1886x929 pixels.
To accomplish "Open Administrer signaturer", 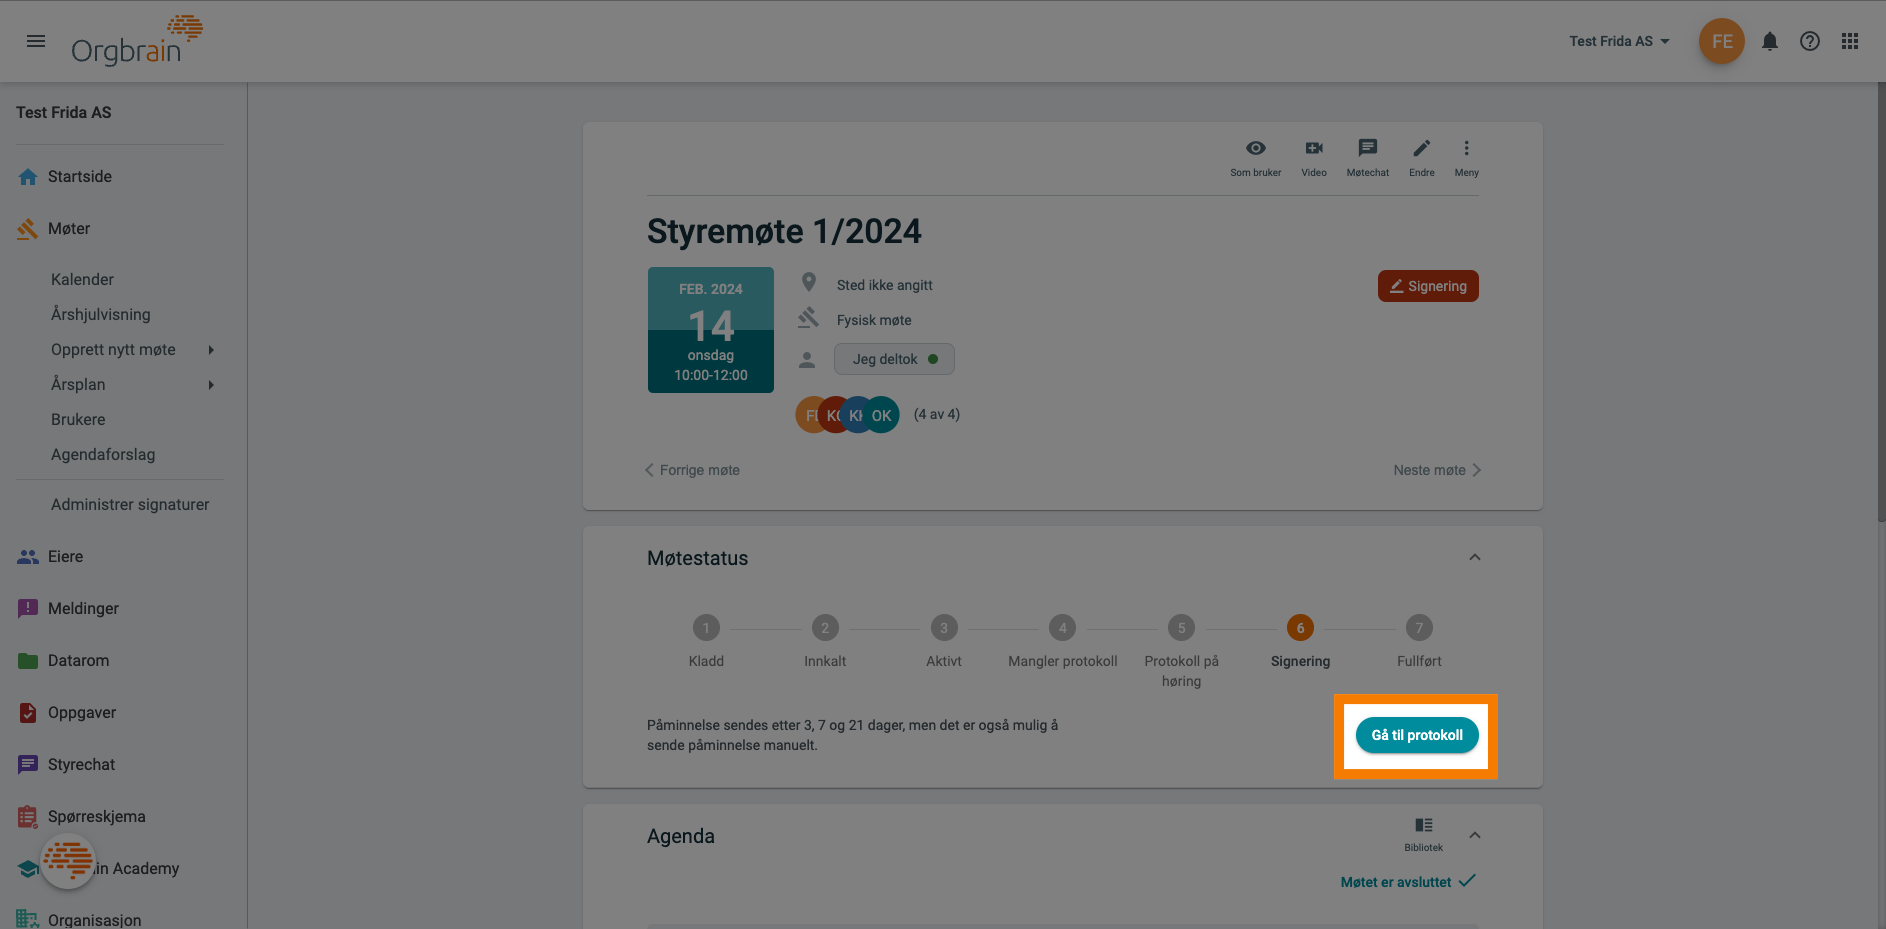I will (x=130, y=505).
